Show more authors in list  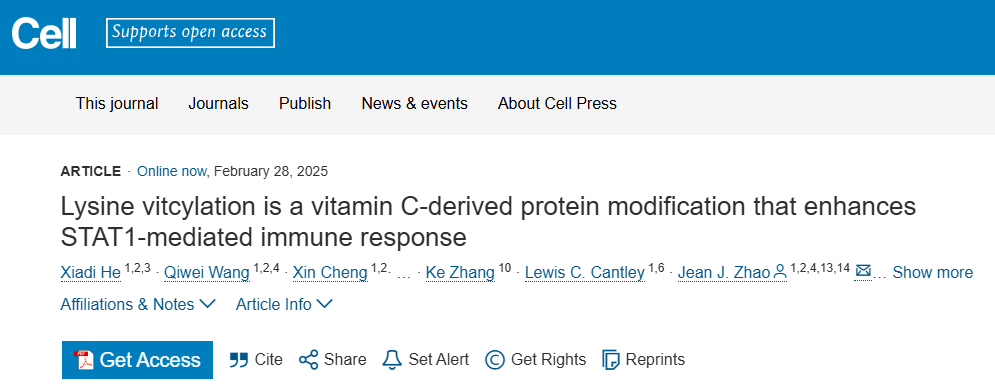pos(932,273)
